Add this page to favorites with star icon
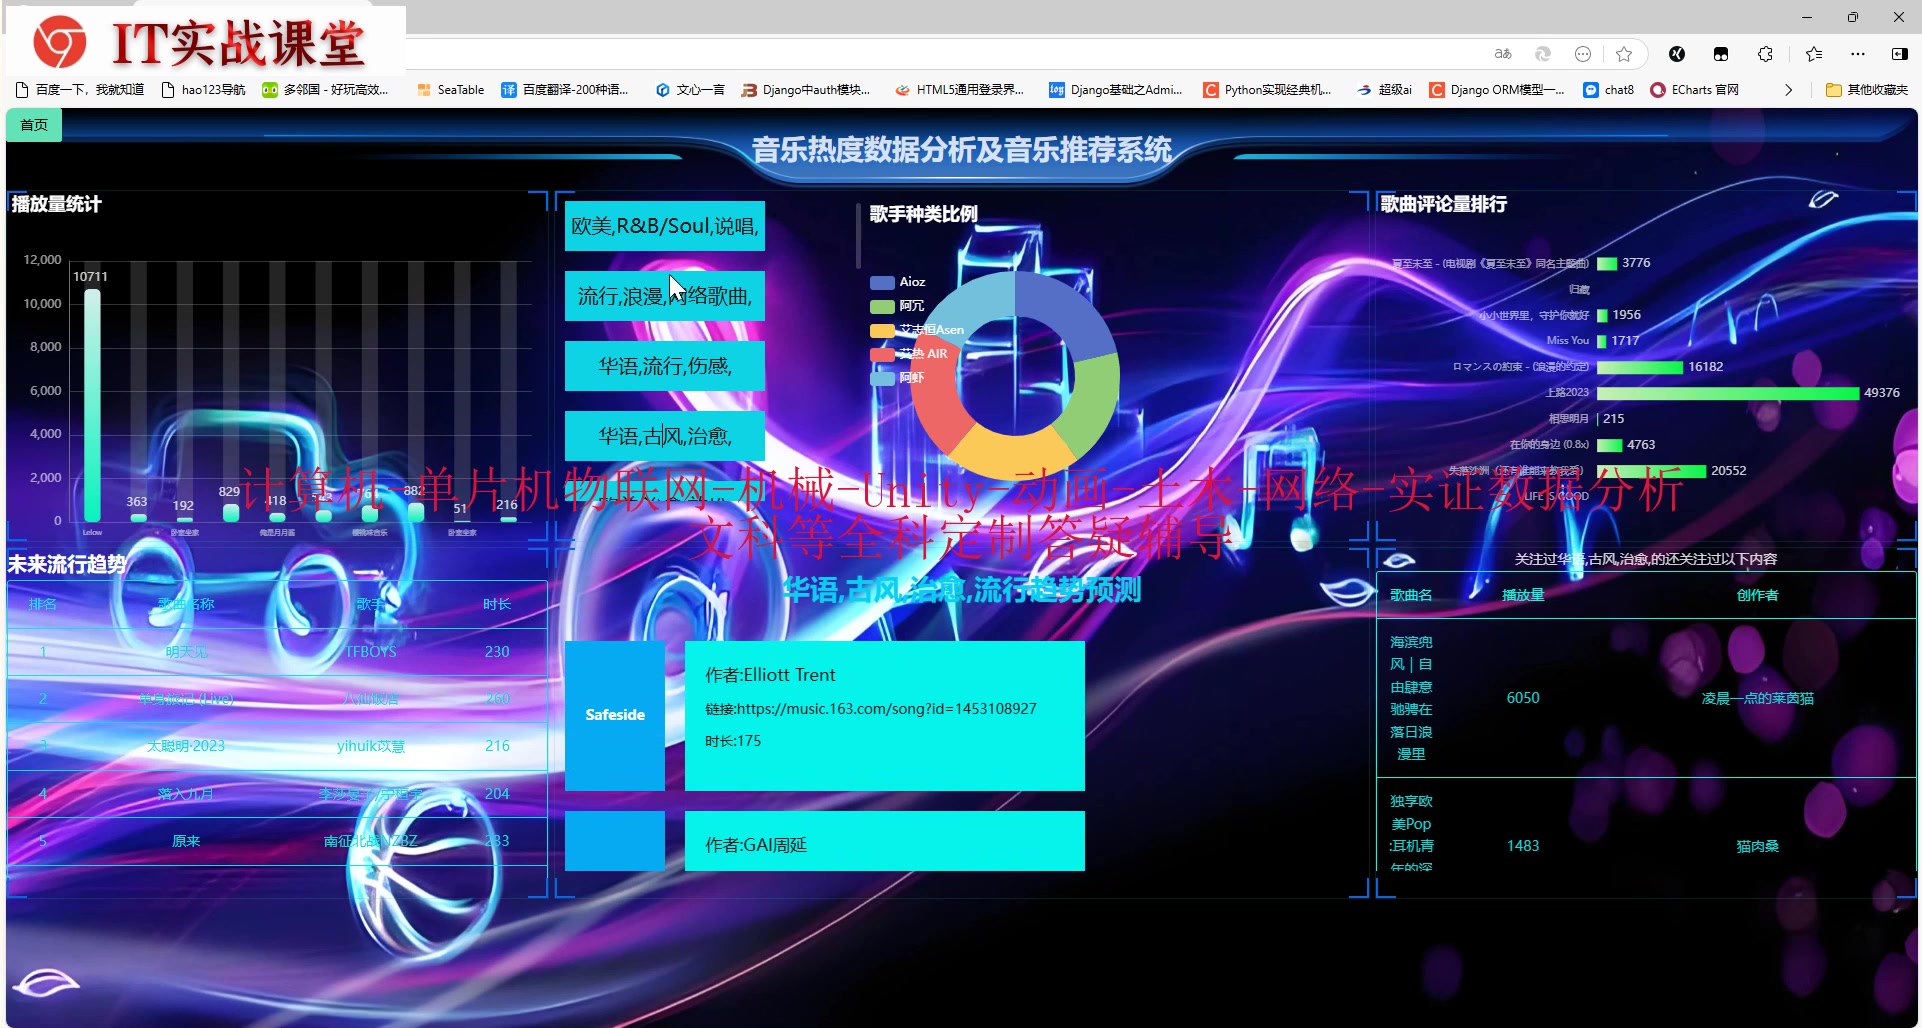Viewport: 1922px width, 1028px height. (1624, 54)
